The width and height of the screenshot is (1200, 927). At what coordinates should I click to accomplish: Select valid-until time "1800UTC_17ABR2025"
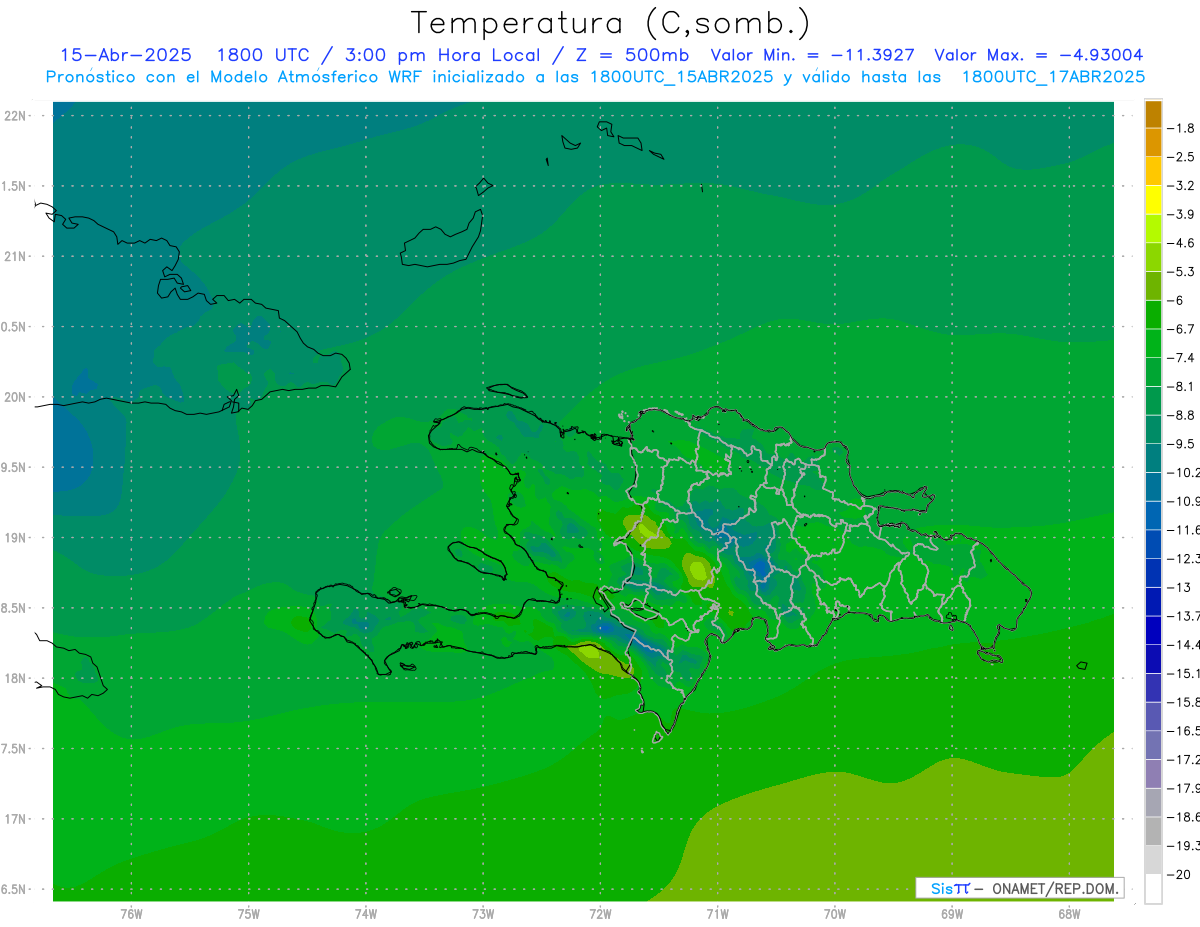coord(1053,77)
